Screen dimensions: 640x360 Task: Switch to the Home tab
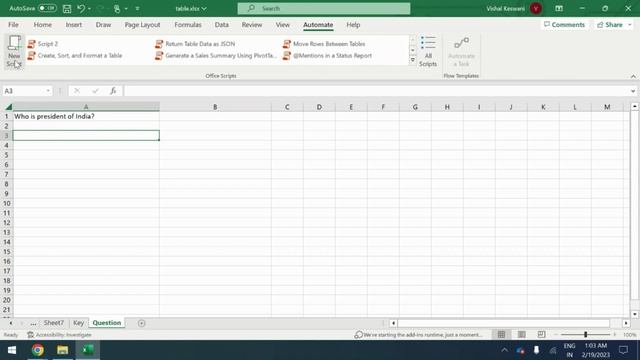[x=42, y=25]
